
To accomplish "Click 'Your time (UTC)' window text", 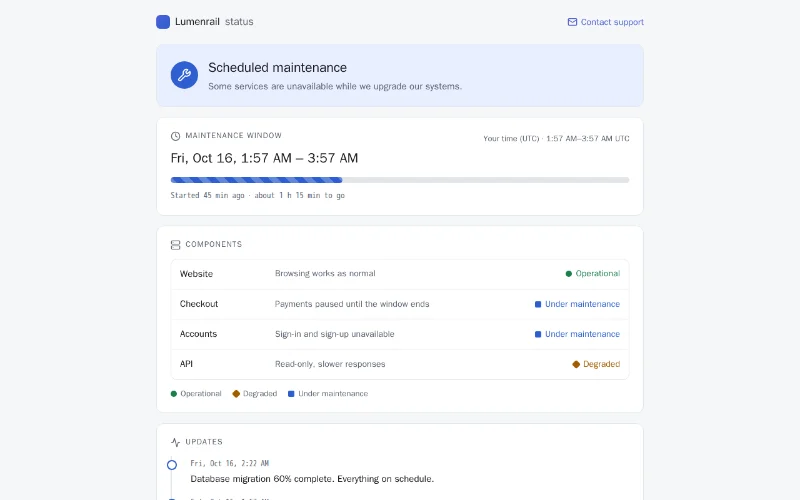I will [x=557, y=139].
